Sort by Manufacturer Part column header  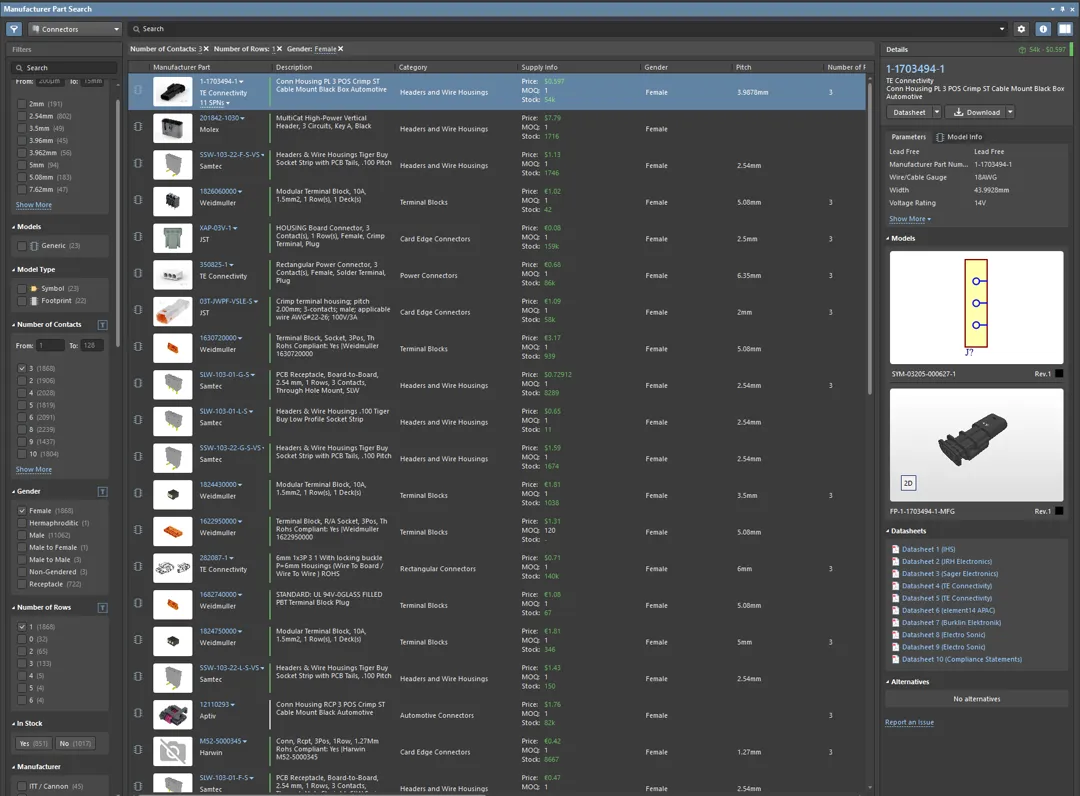pos(181,67)
